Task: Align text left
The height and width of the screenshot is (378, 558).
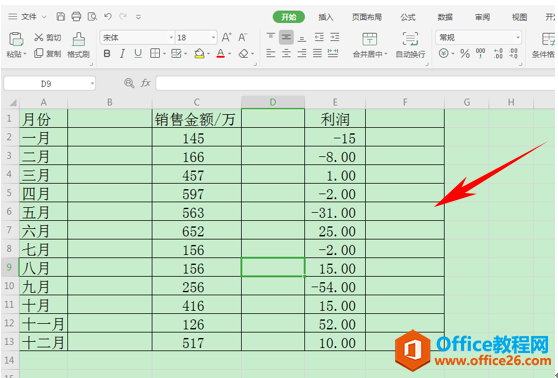Action: coord(271,54)
